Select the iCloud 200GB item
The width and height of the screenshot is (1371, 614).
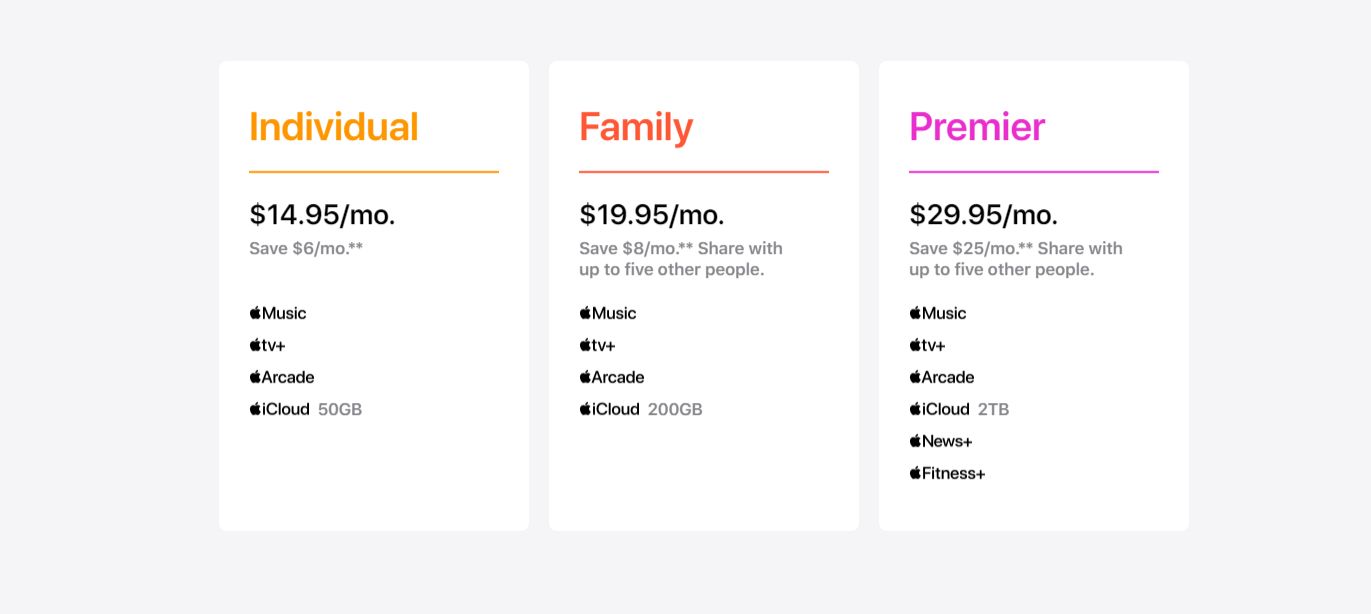640,409
